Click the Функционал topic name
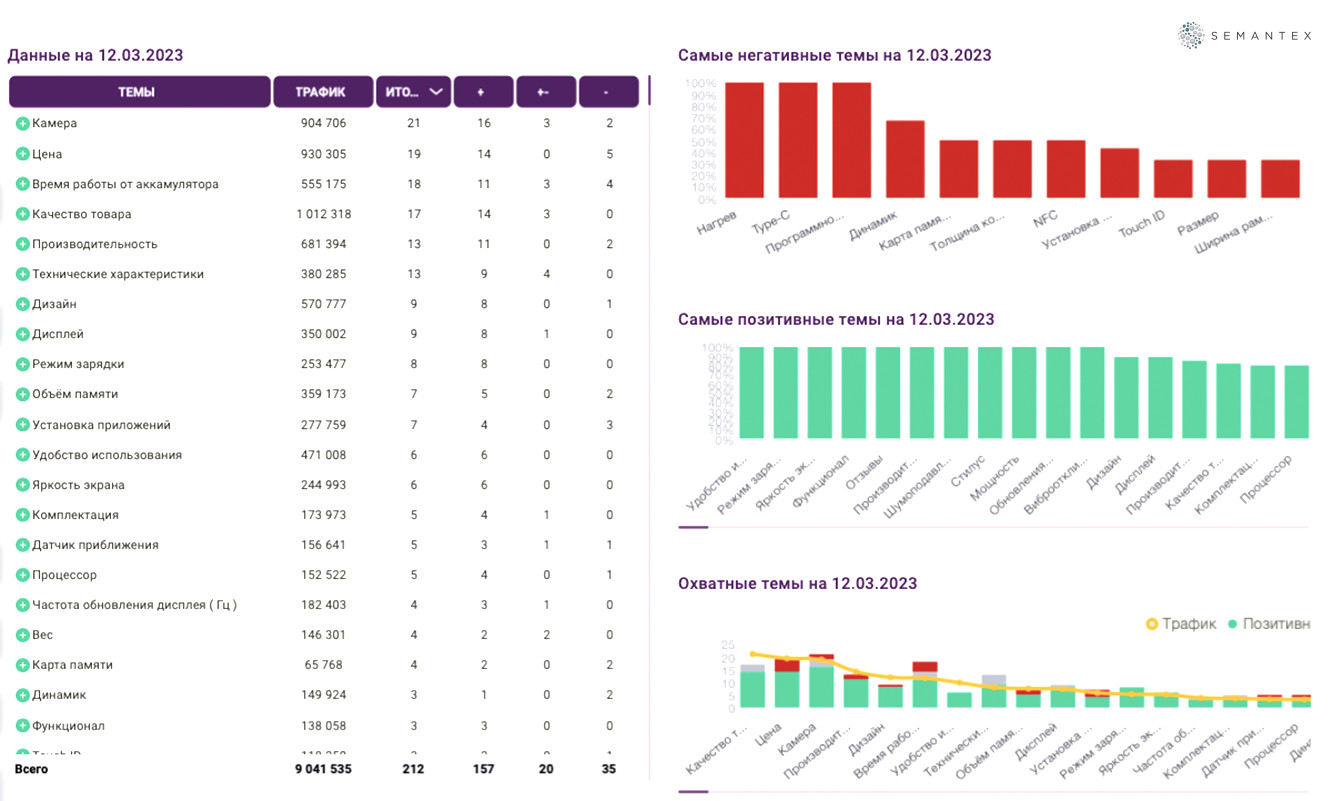Viewport: 1344px width, 801px height. 69,726
